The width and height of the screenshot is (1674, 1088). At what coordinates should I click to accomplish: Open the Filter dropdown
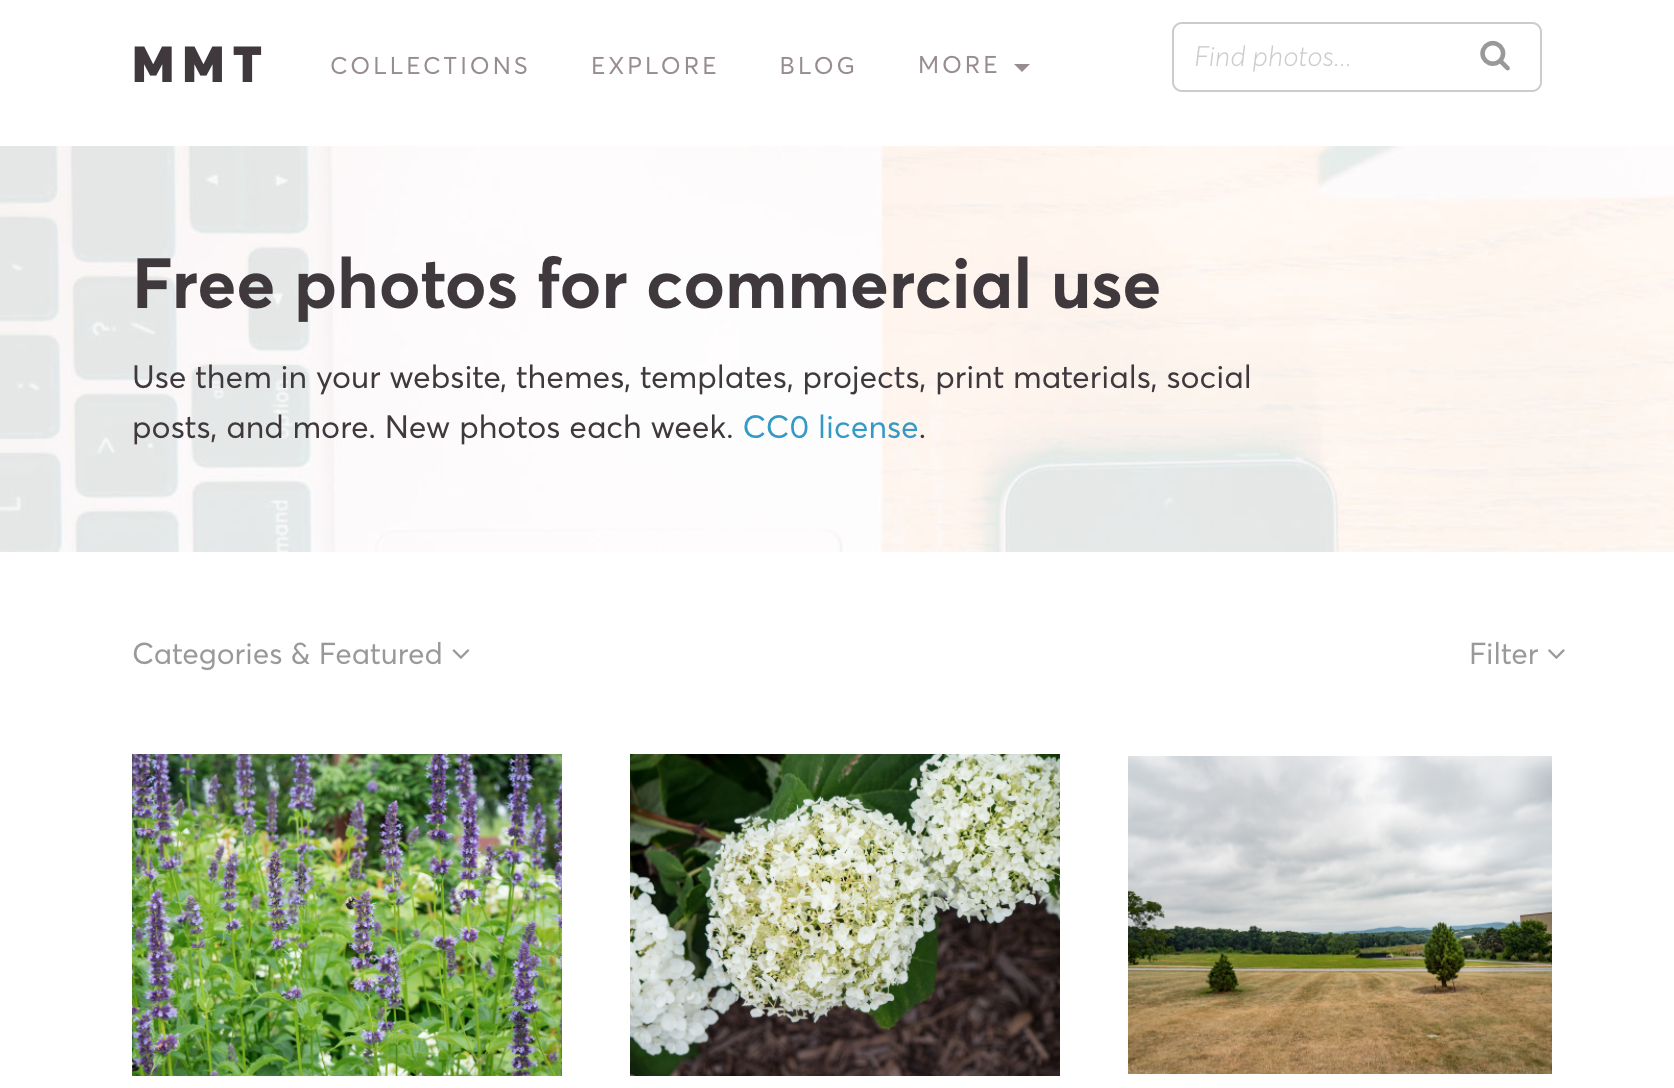click(x=1517, y=654)
